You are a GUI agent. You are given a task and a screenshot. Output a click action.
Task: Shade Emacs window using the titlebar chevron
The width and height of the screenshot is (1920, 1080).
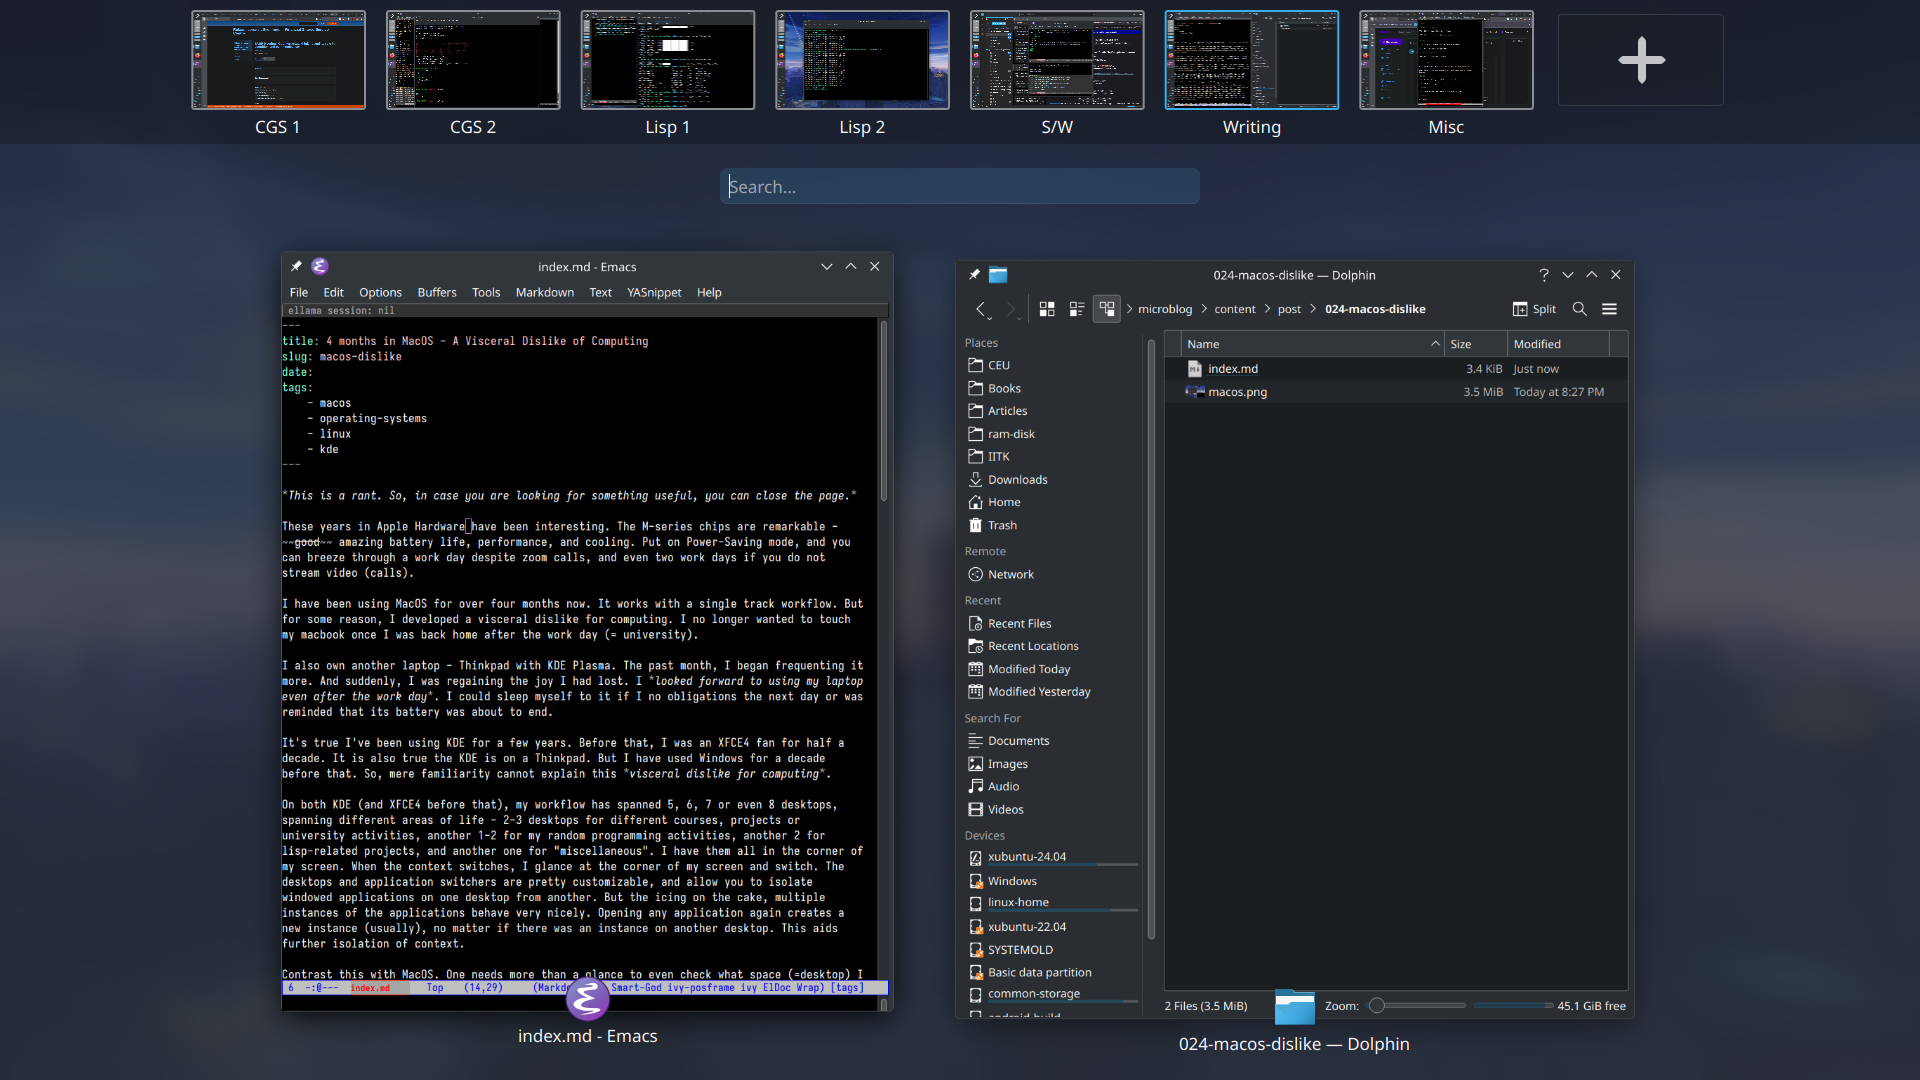point(826,266)
